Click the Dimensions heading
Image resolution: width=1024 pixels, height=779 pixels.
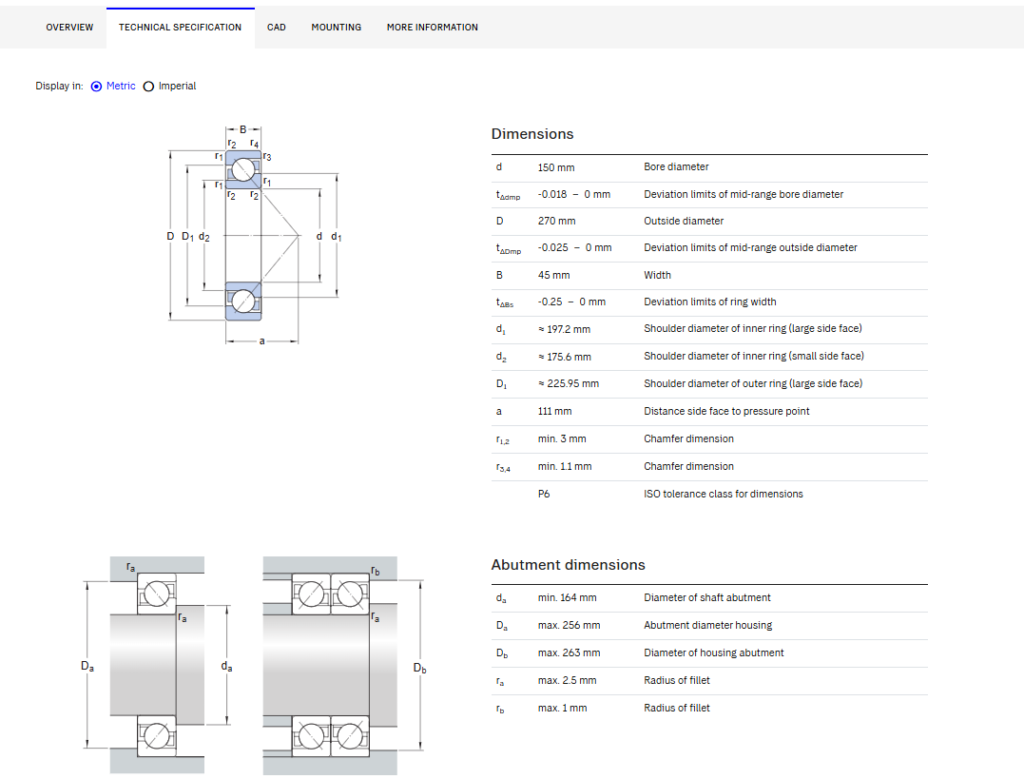pyautogui.click(x=532, y=134)
